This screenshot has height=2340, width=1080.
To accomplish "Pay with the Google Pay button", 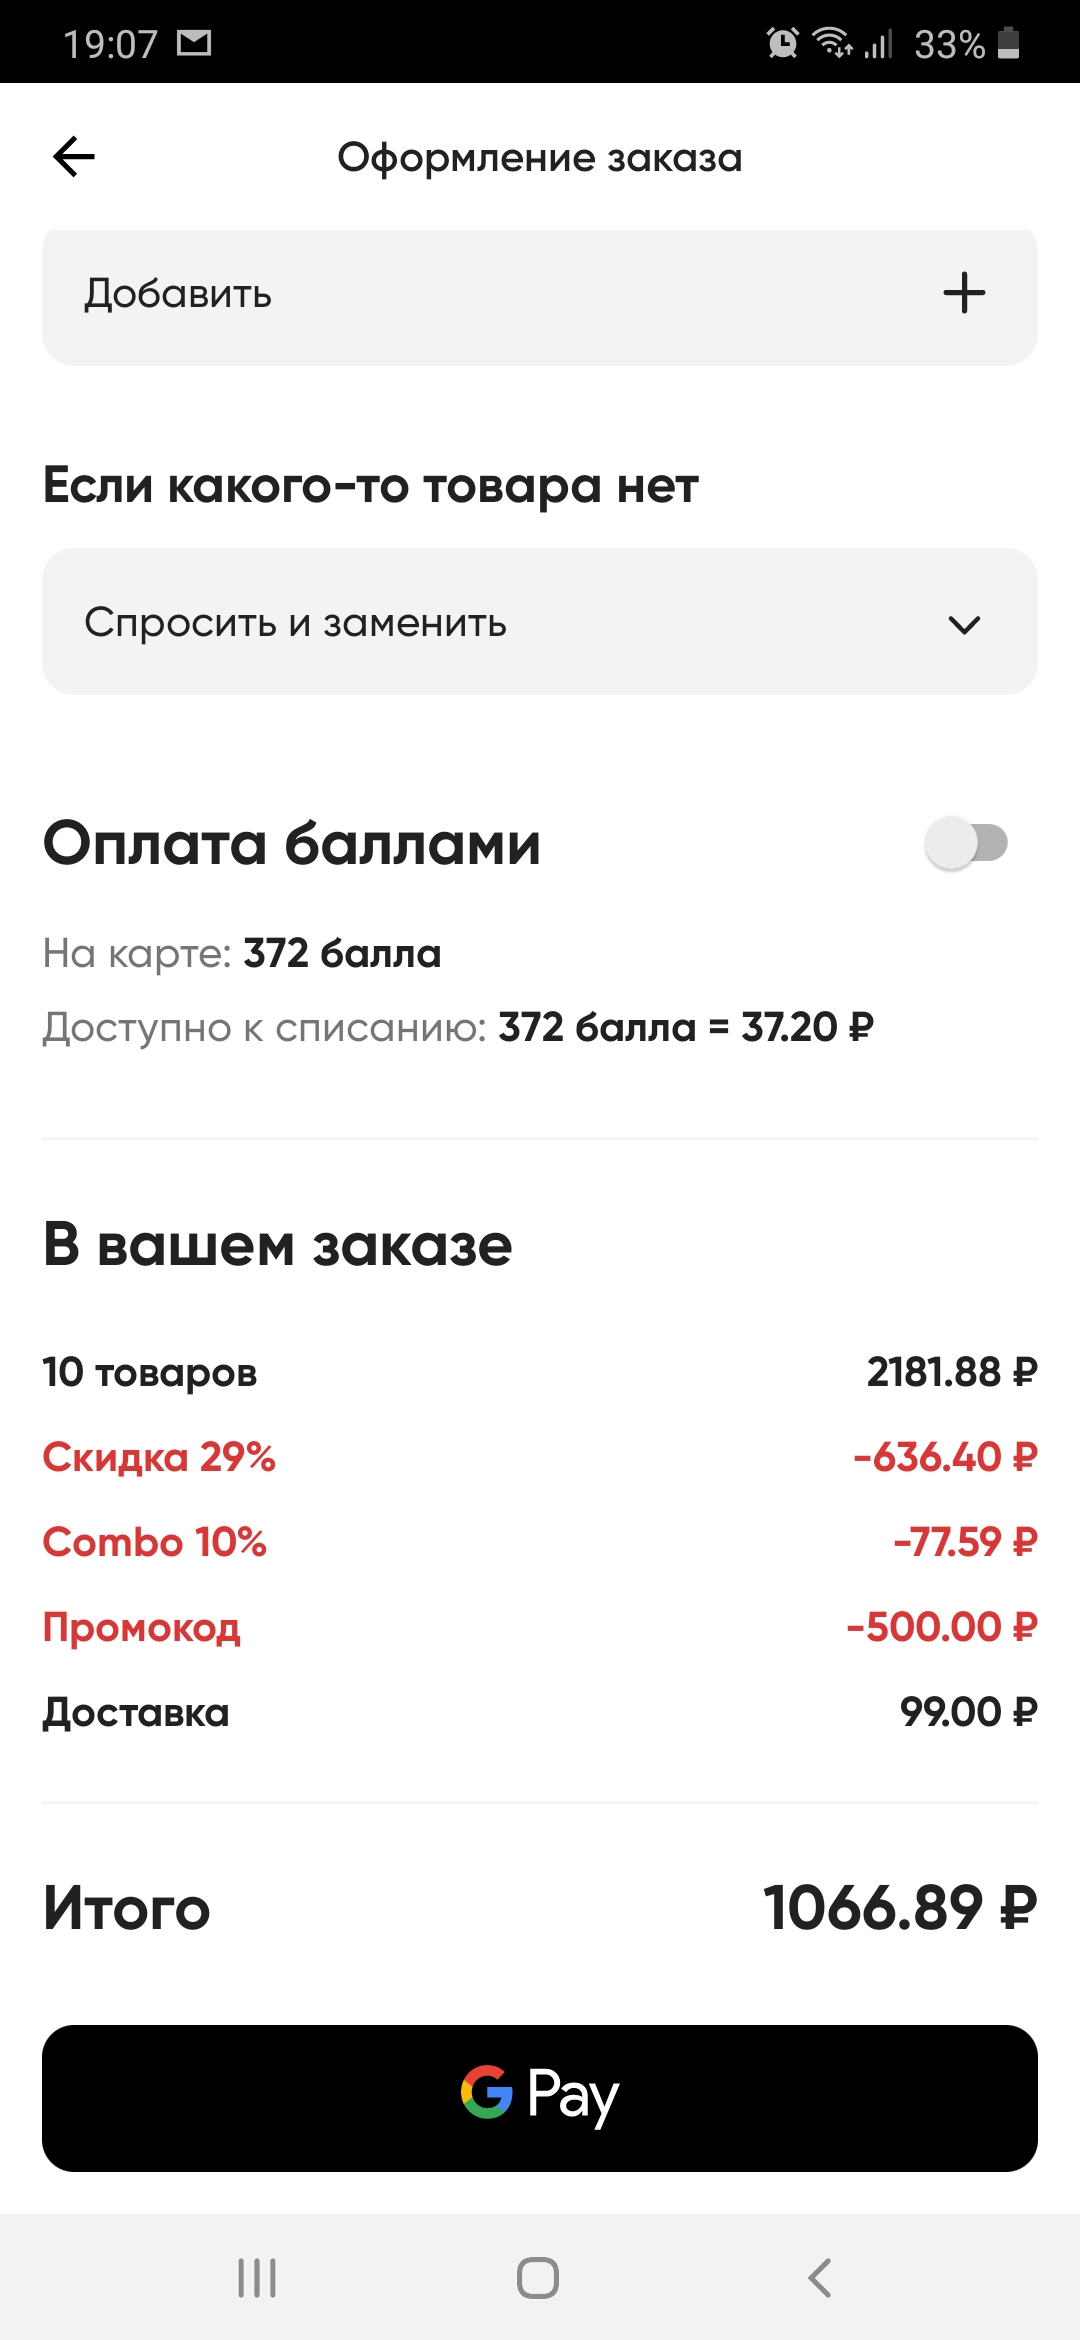I will coord(540,2098).
